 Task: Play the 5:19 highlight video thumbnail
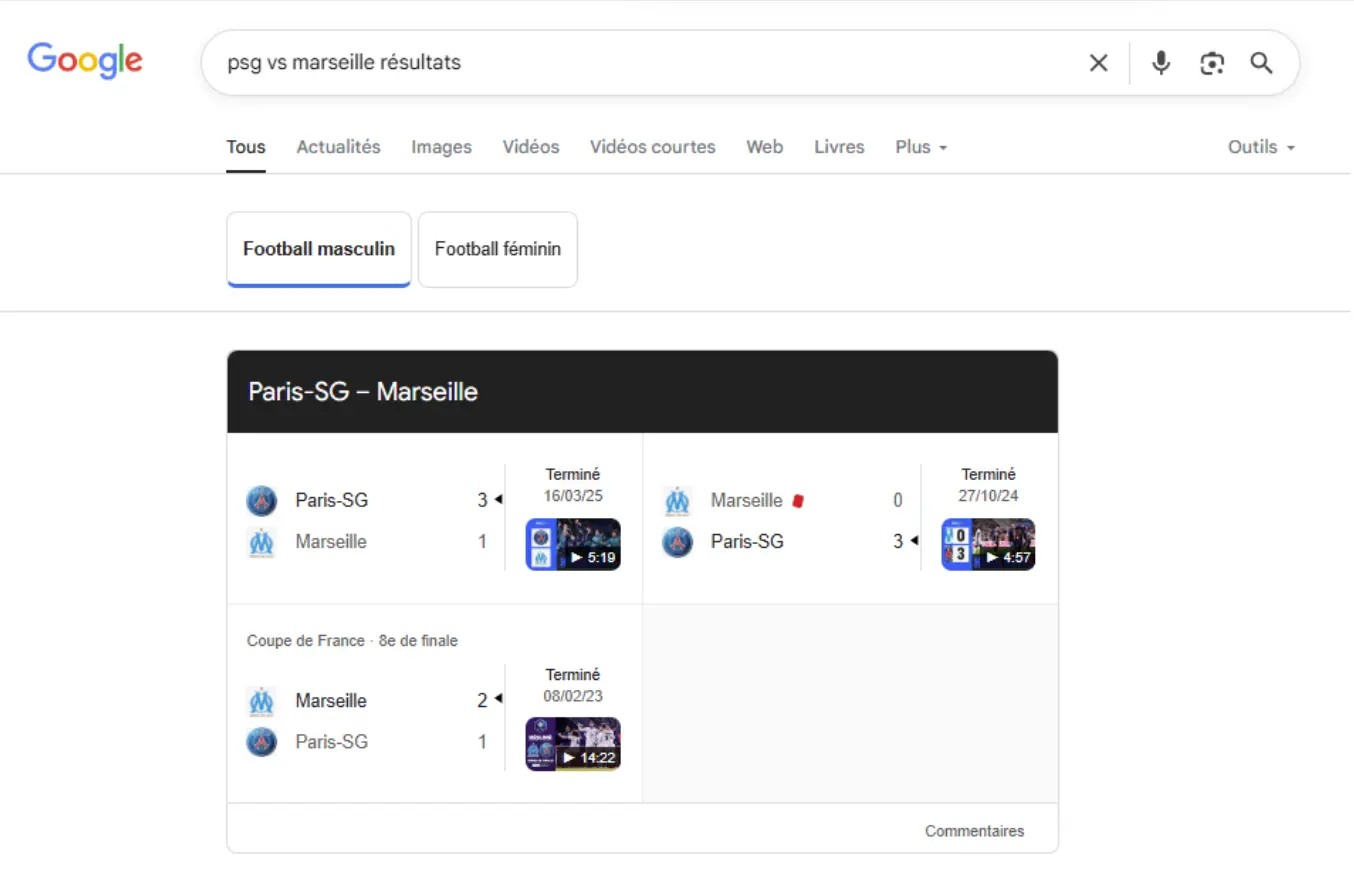(573, 544)
